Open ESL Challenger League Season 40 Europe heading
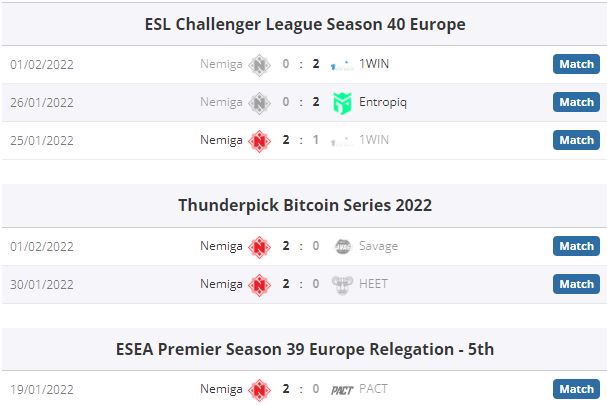607x405 pixels. pos(305,23)
